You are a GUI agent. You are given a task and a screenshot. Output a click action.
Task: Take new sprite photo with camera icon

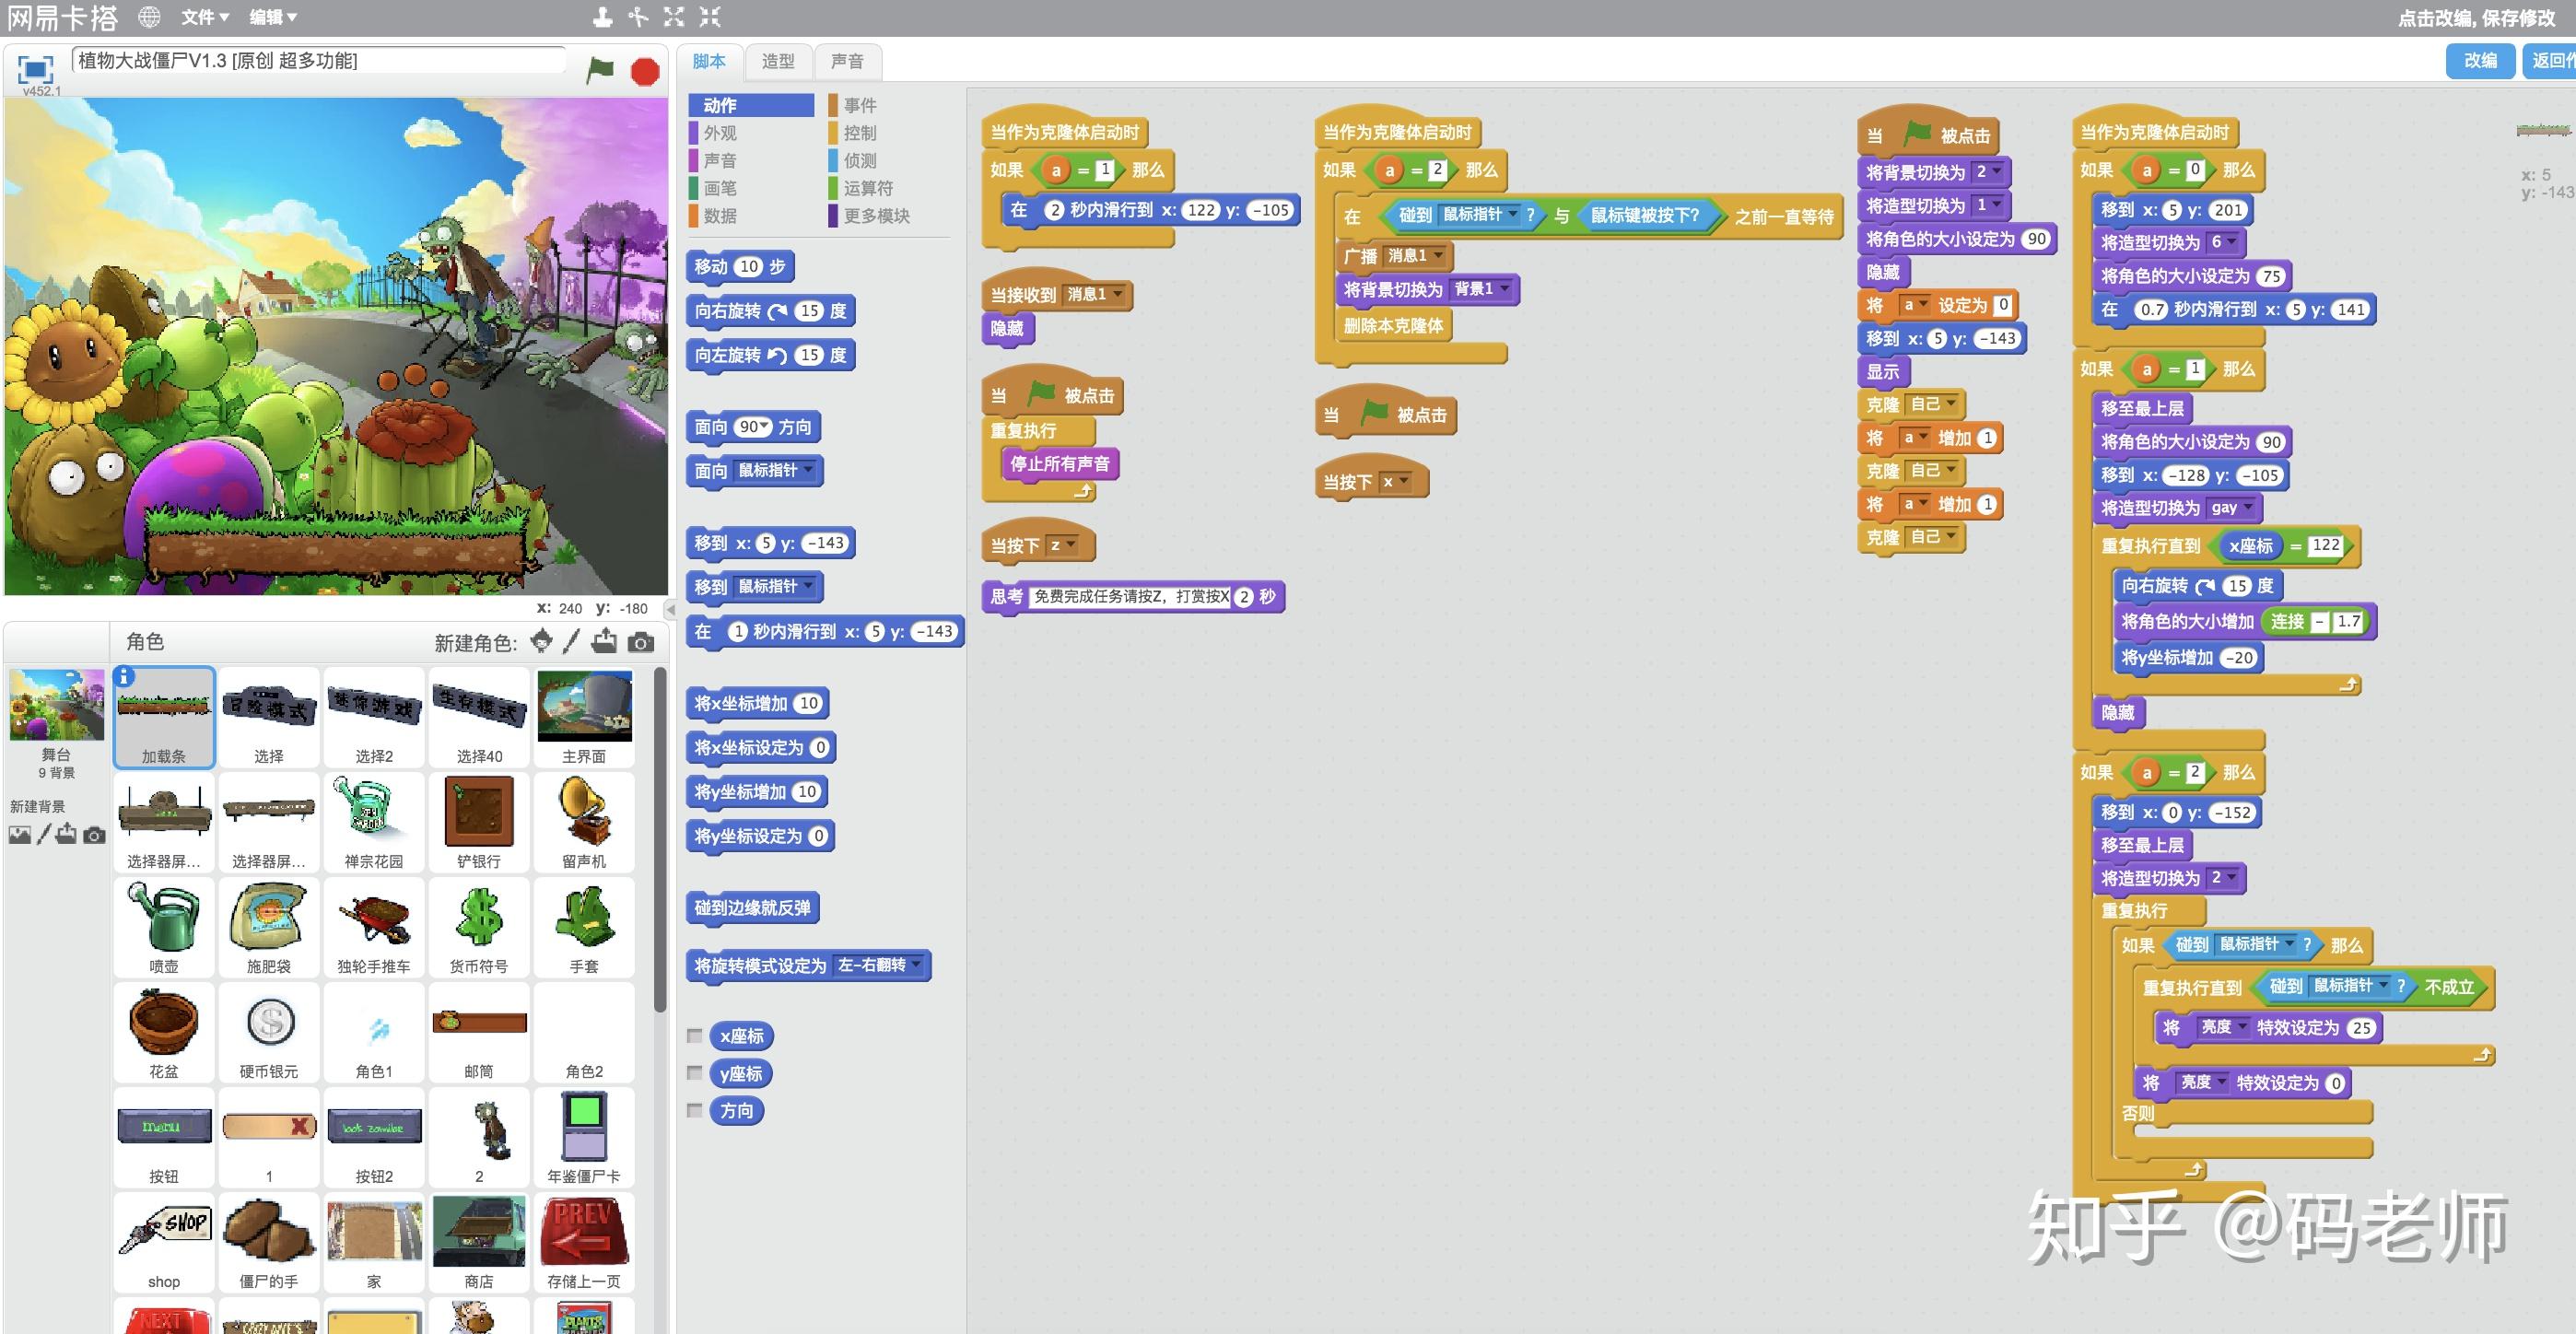(x=641, y=642)
